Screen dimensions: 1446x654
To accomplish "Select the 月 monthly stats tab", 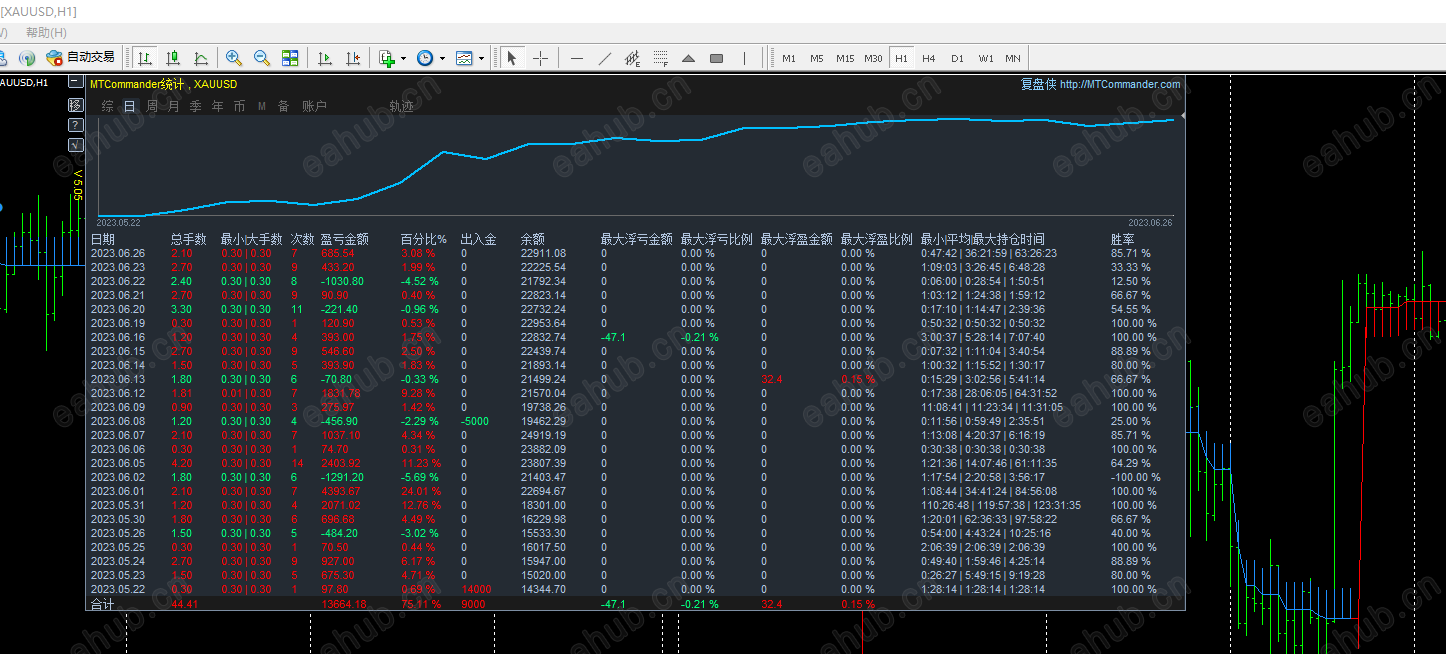I will [x=173, y=106].
